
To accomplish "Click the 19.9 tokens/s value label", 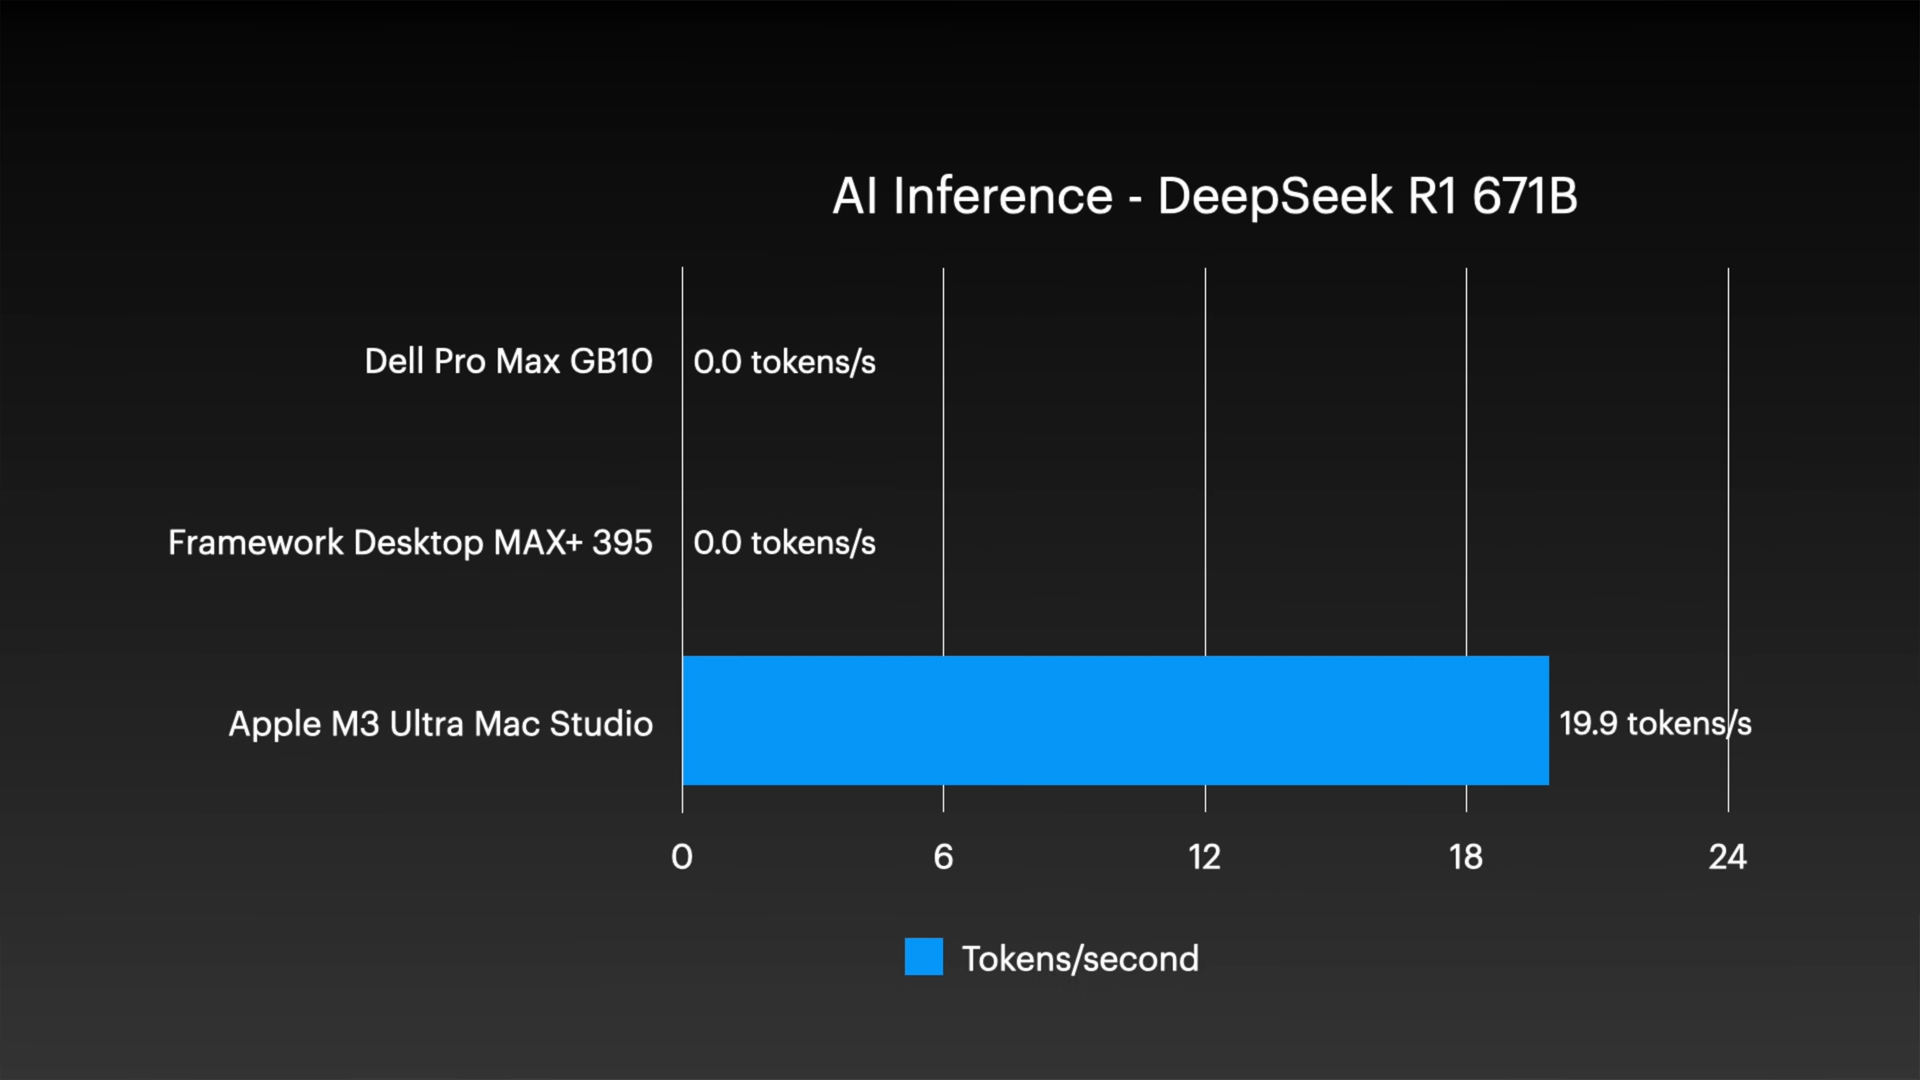I will click(x=1655, y=723).
